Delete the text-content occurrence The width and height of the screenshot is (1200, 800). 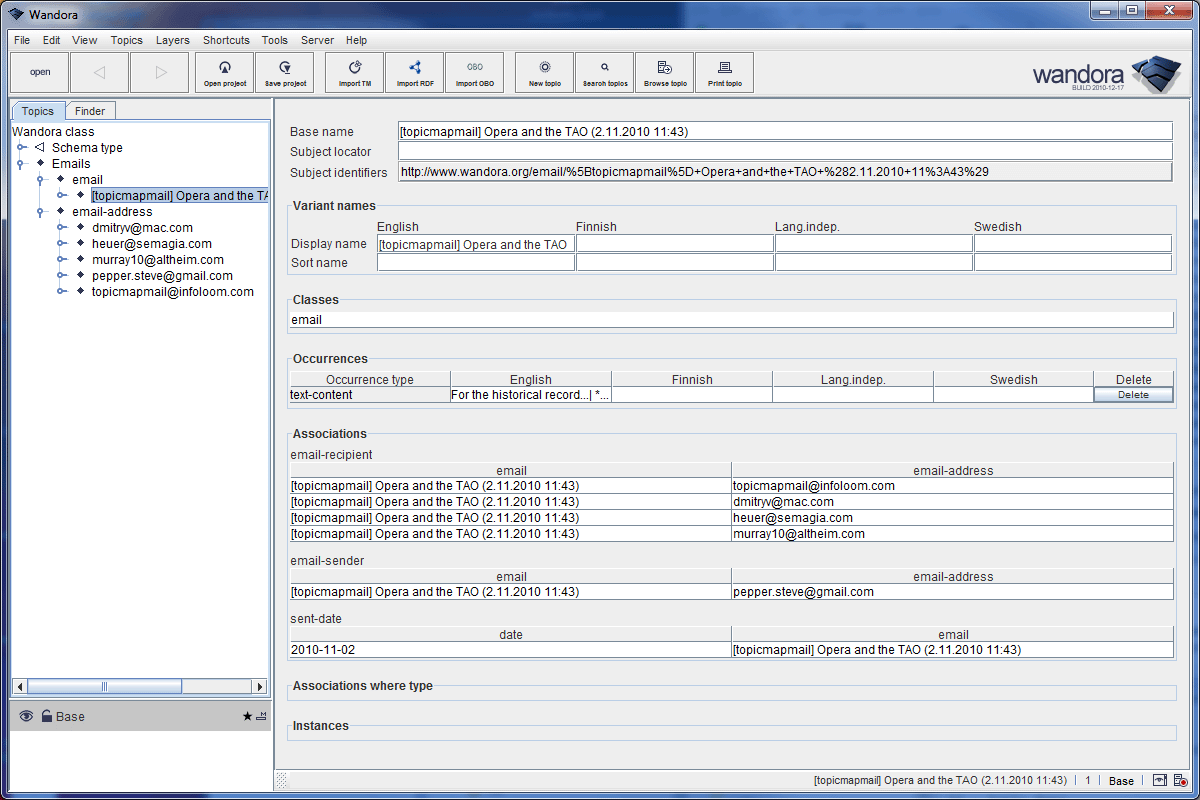pyautogui.click(x=1133, y=394)
